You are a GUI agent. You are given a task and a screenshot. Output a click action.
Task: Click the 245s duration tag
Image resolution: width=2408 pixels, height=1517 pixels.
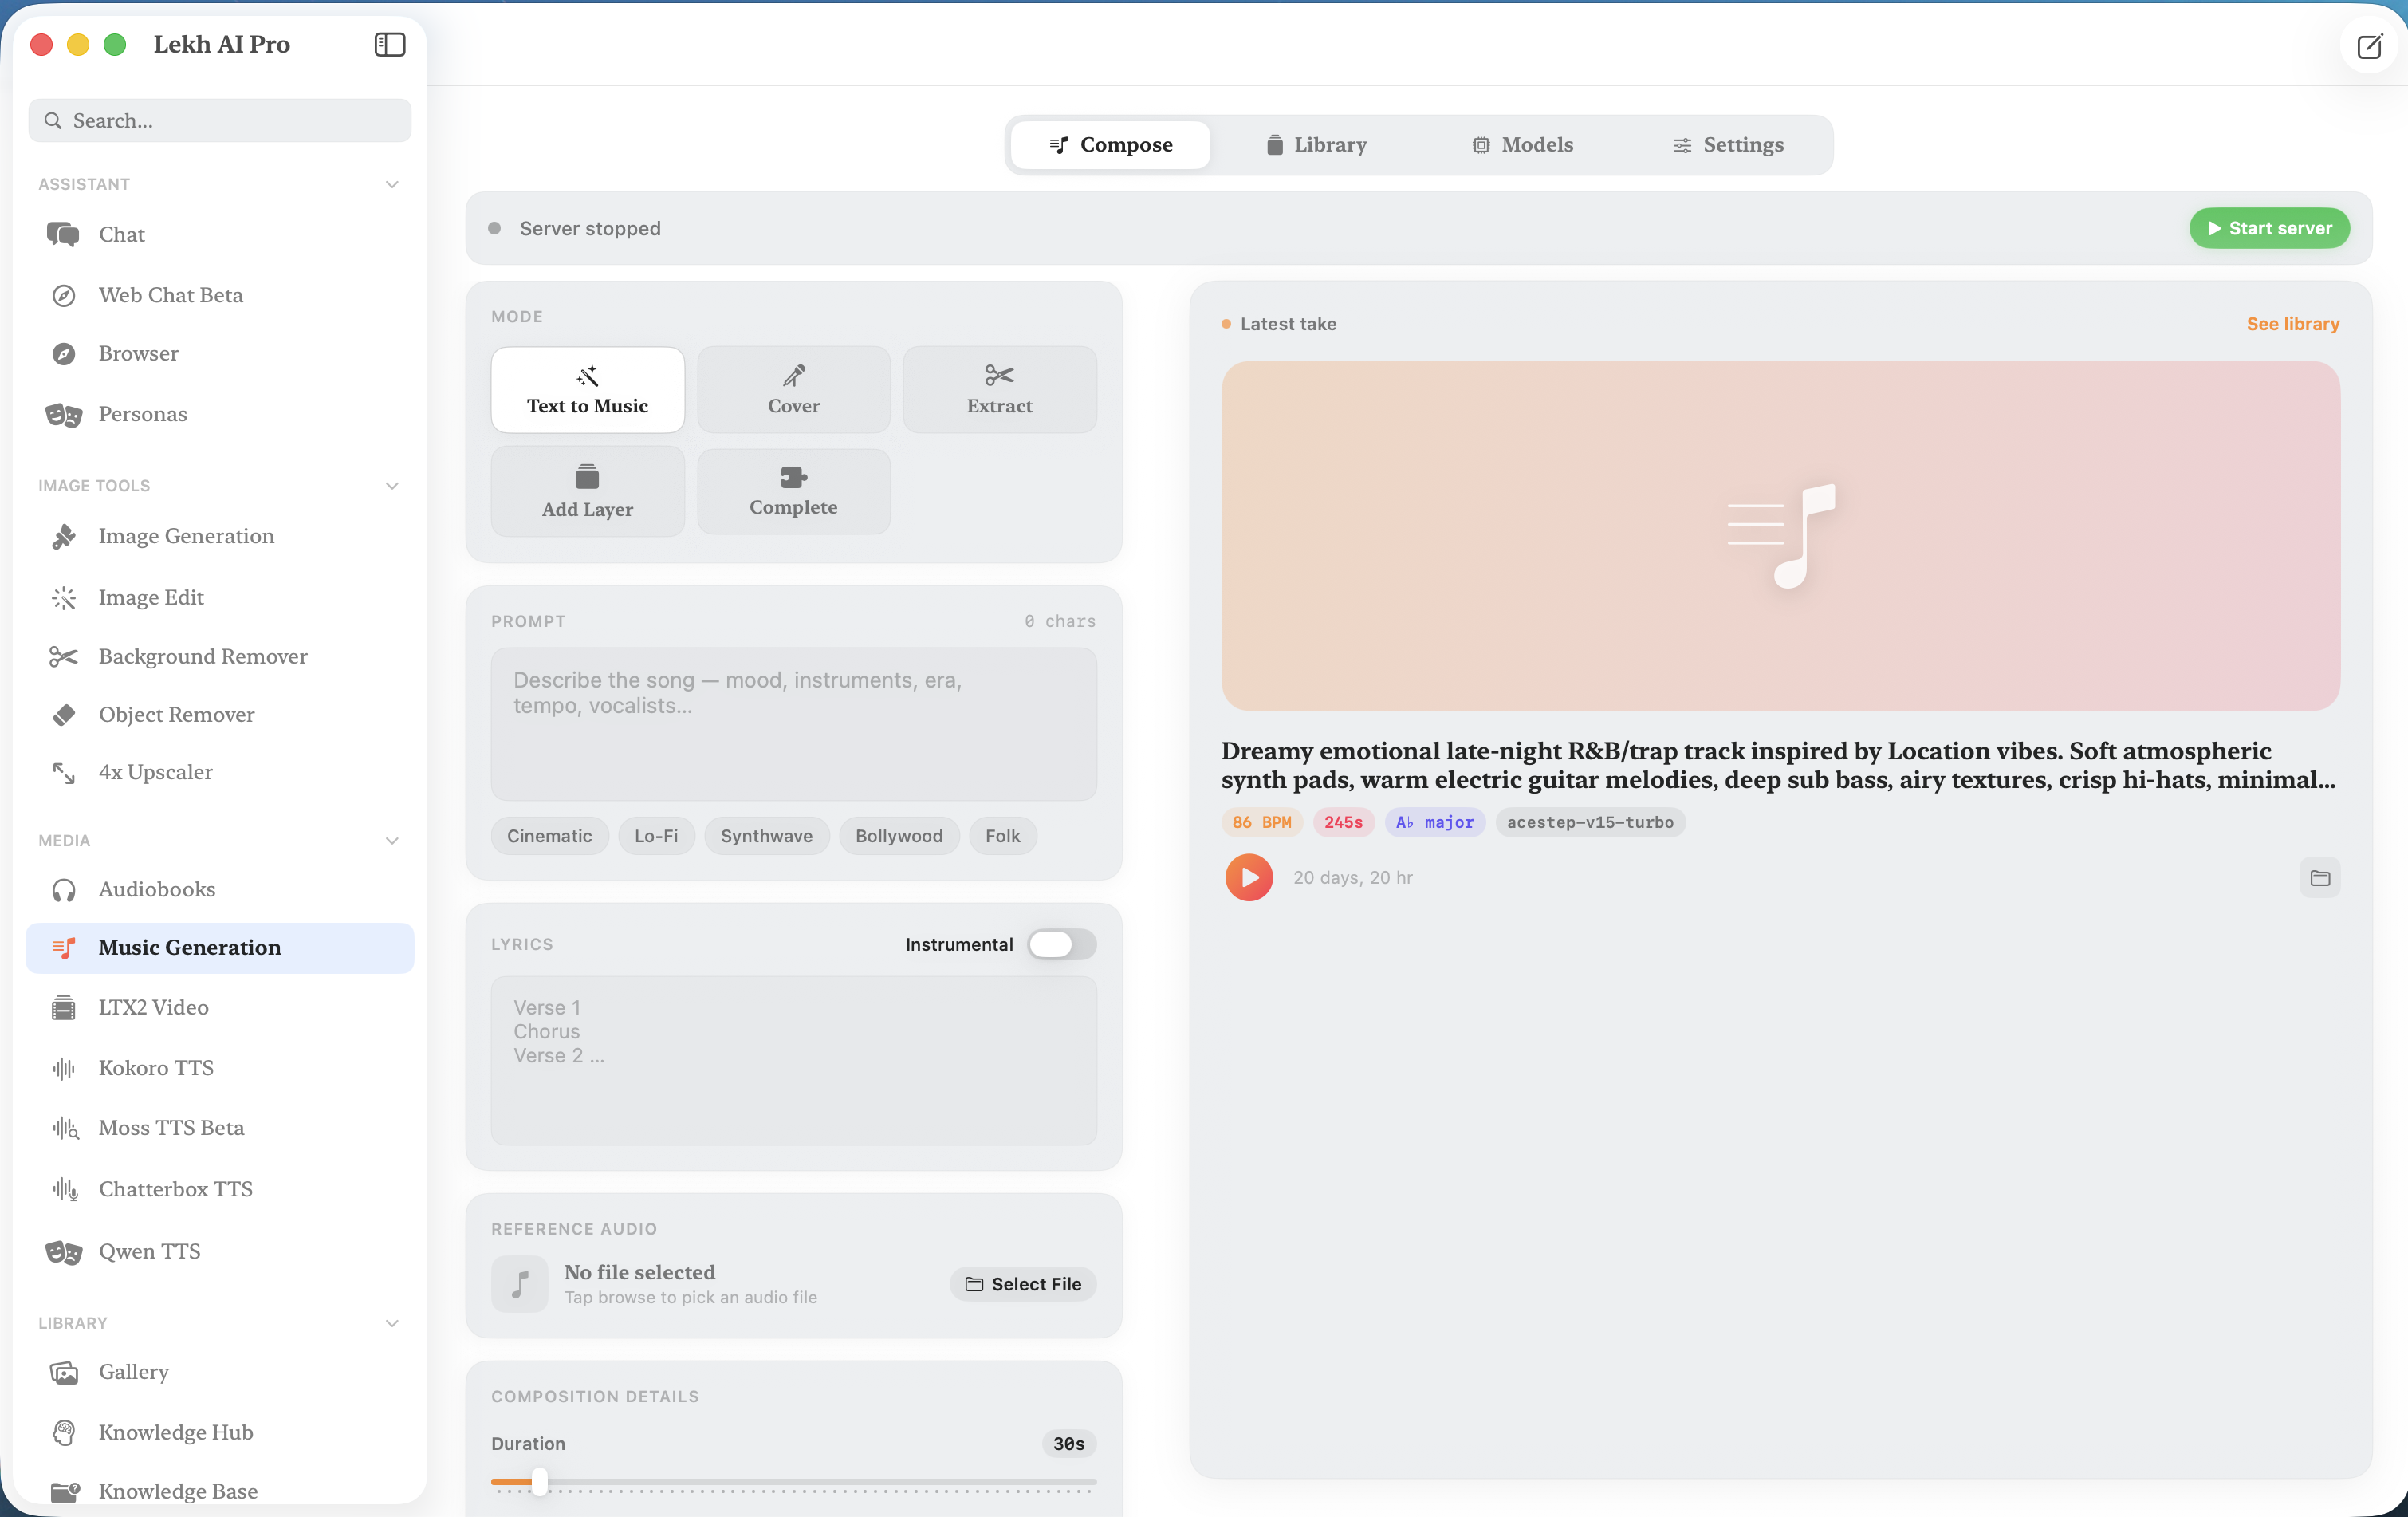1343,822
